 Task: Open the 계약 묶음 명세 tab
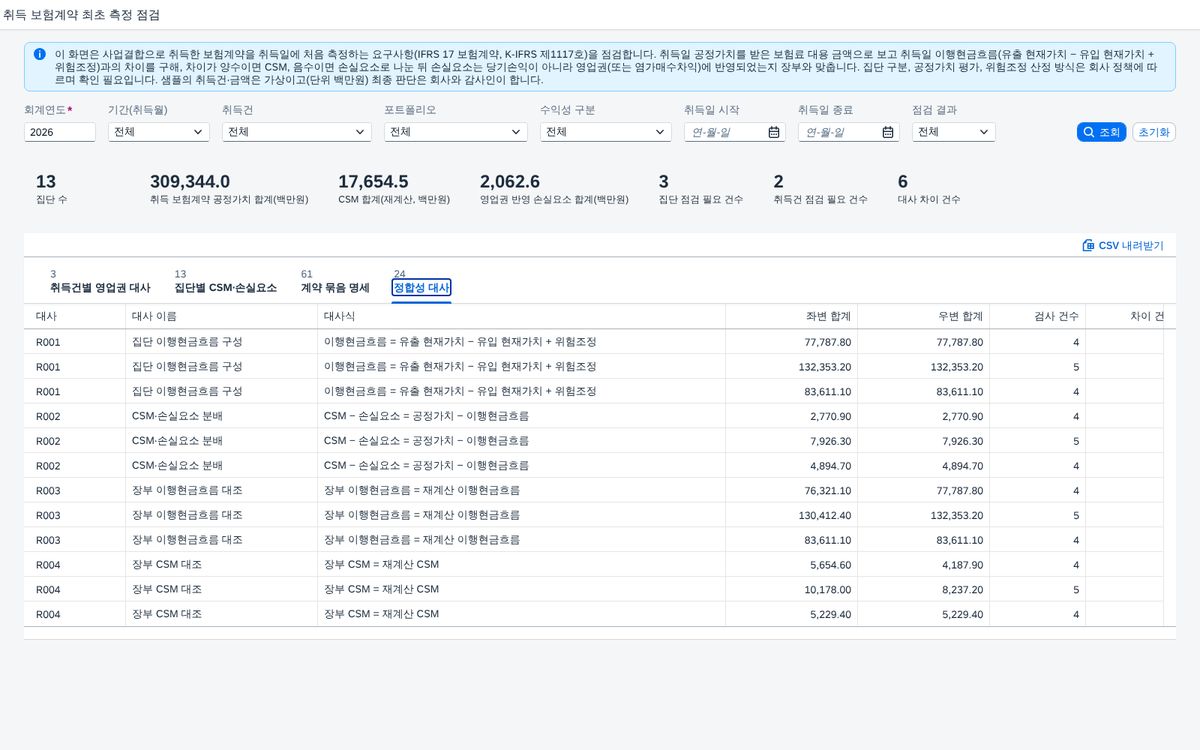tap(335, 281)
